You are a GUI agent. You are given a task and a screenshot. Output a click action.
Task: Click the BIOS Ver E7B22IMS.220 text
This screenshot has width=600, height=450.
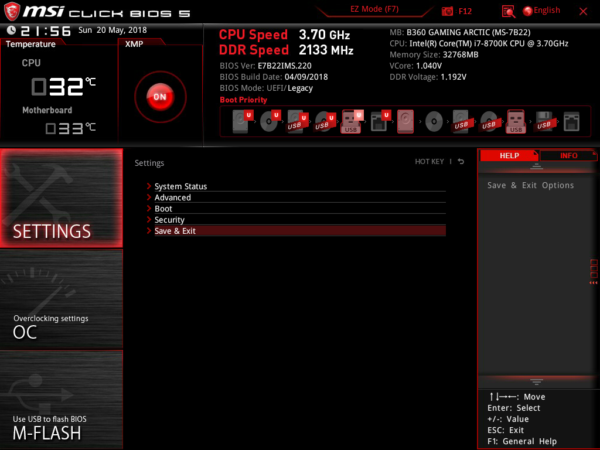(x=266, y=66)
